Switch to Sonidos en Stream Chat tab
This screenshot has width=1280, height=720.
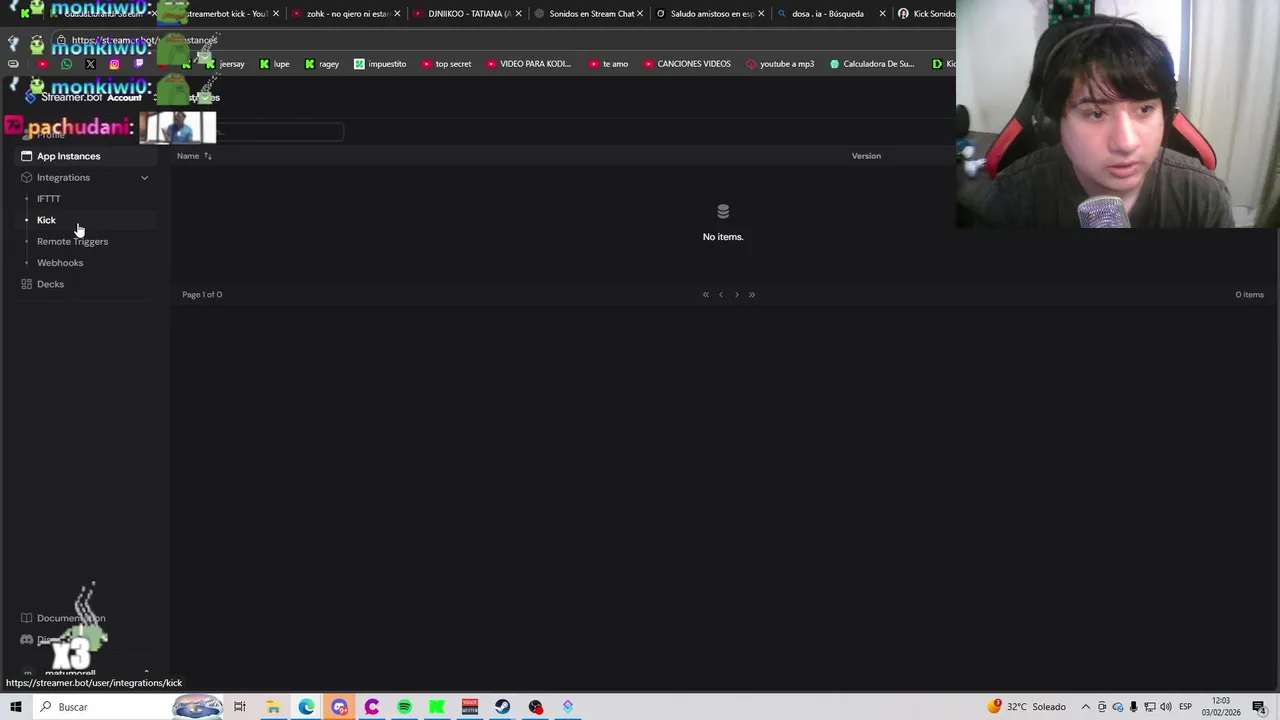[x=590, y=14]
